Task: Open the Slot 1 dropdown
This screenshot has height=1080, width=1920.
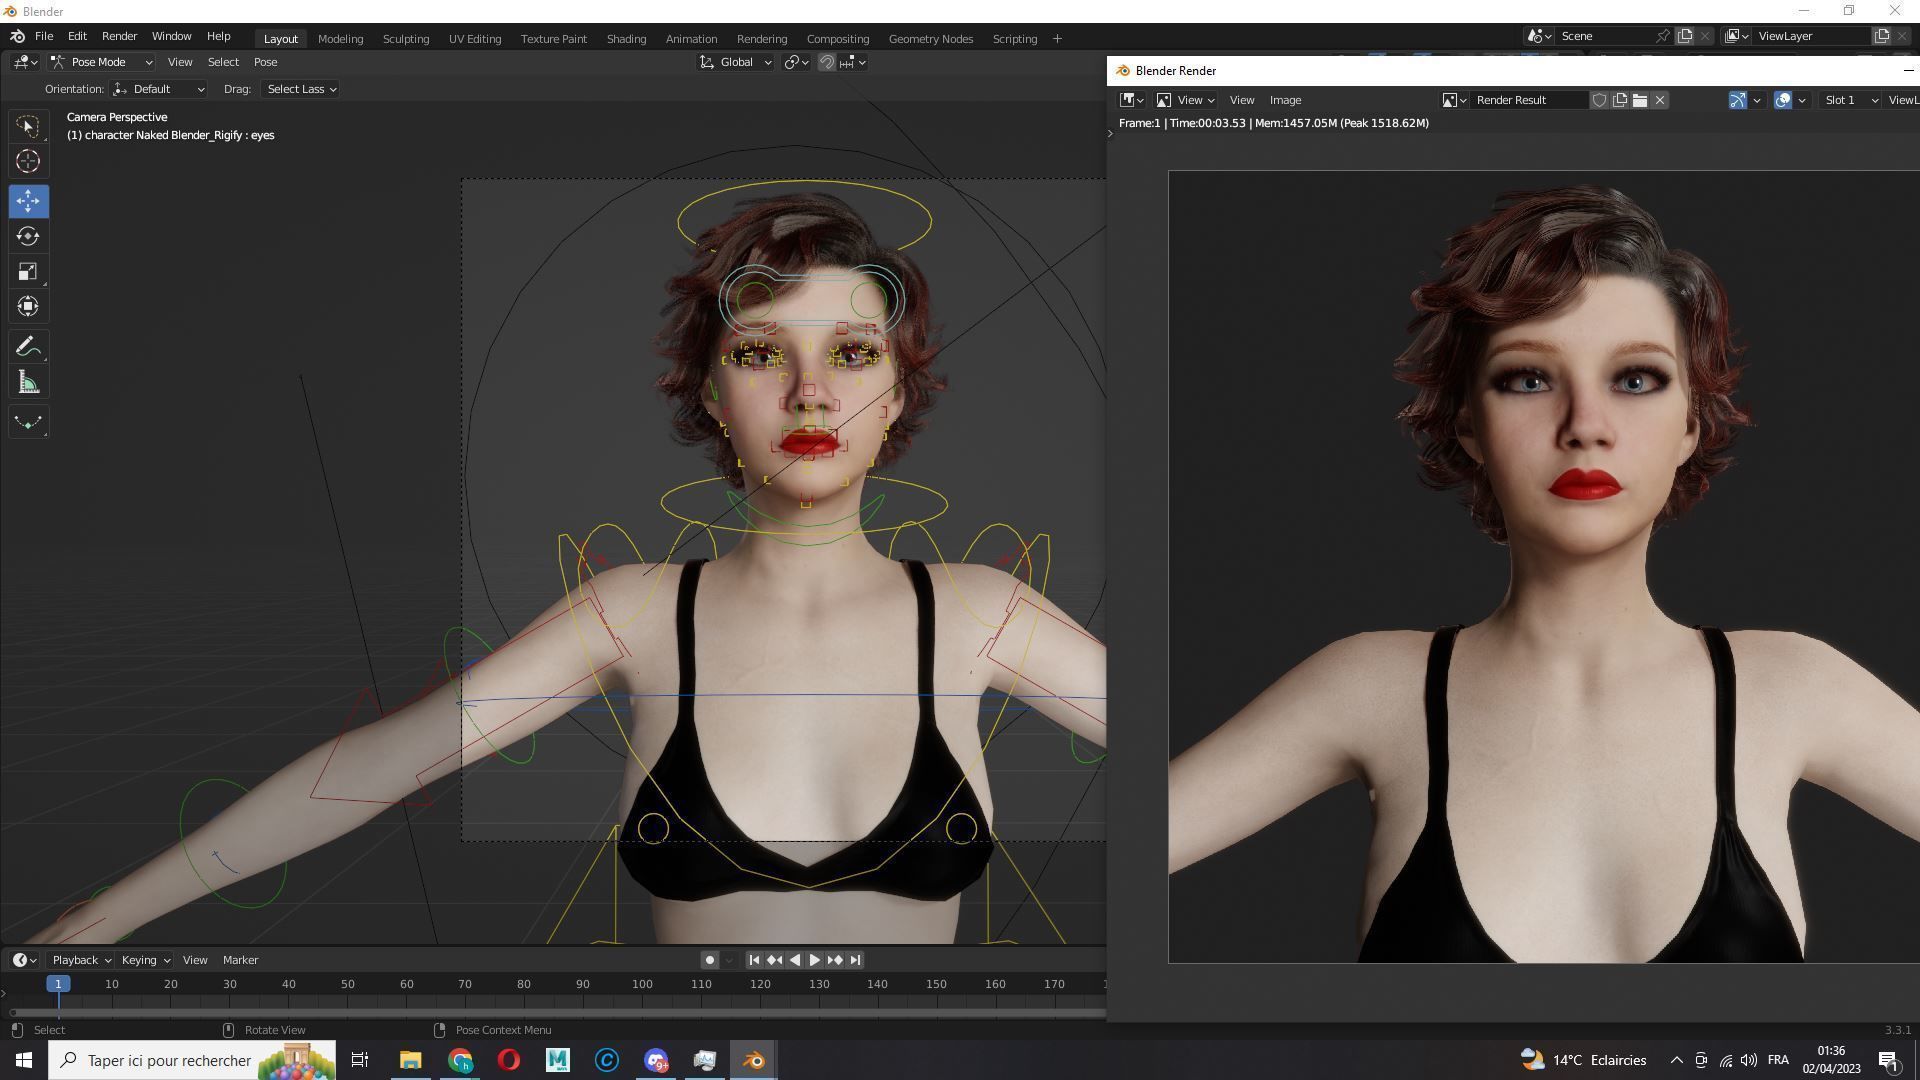Action: point(1850,100)
